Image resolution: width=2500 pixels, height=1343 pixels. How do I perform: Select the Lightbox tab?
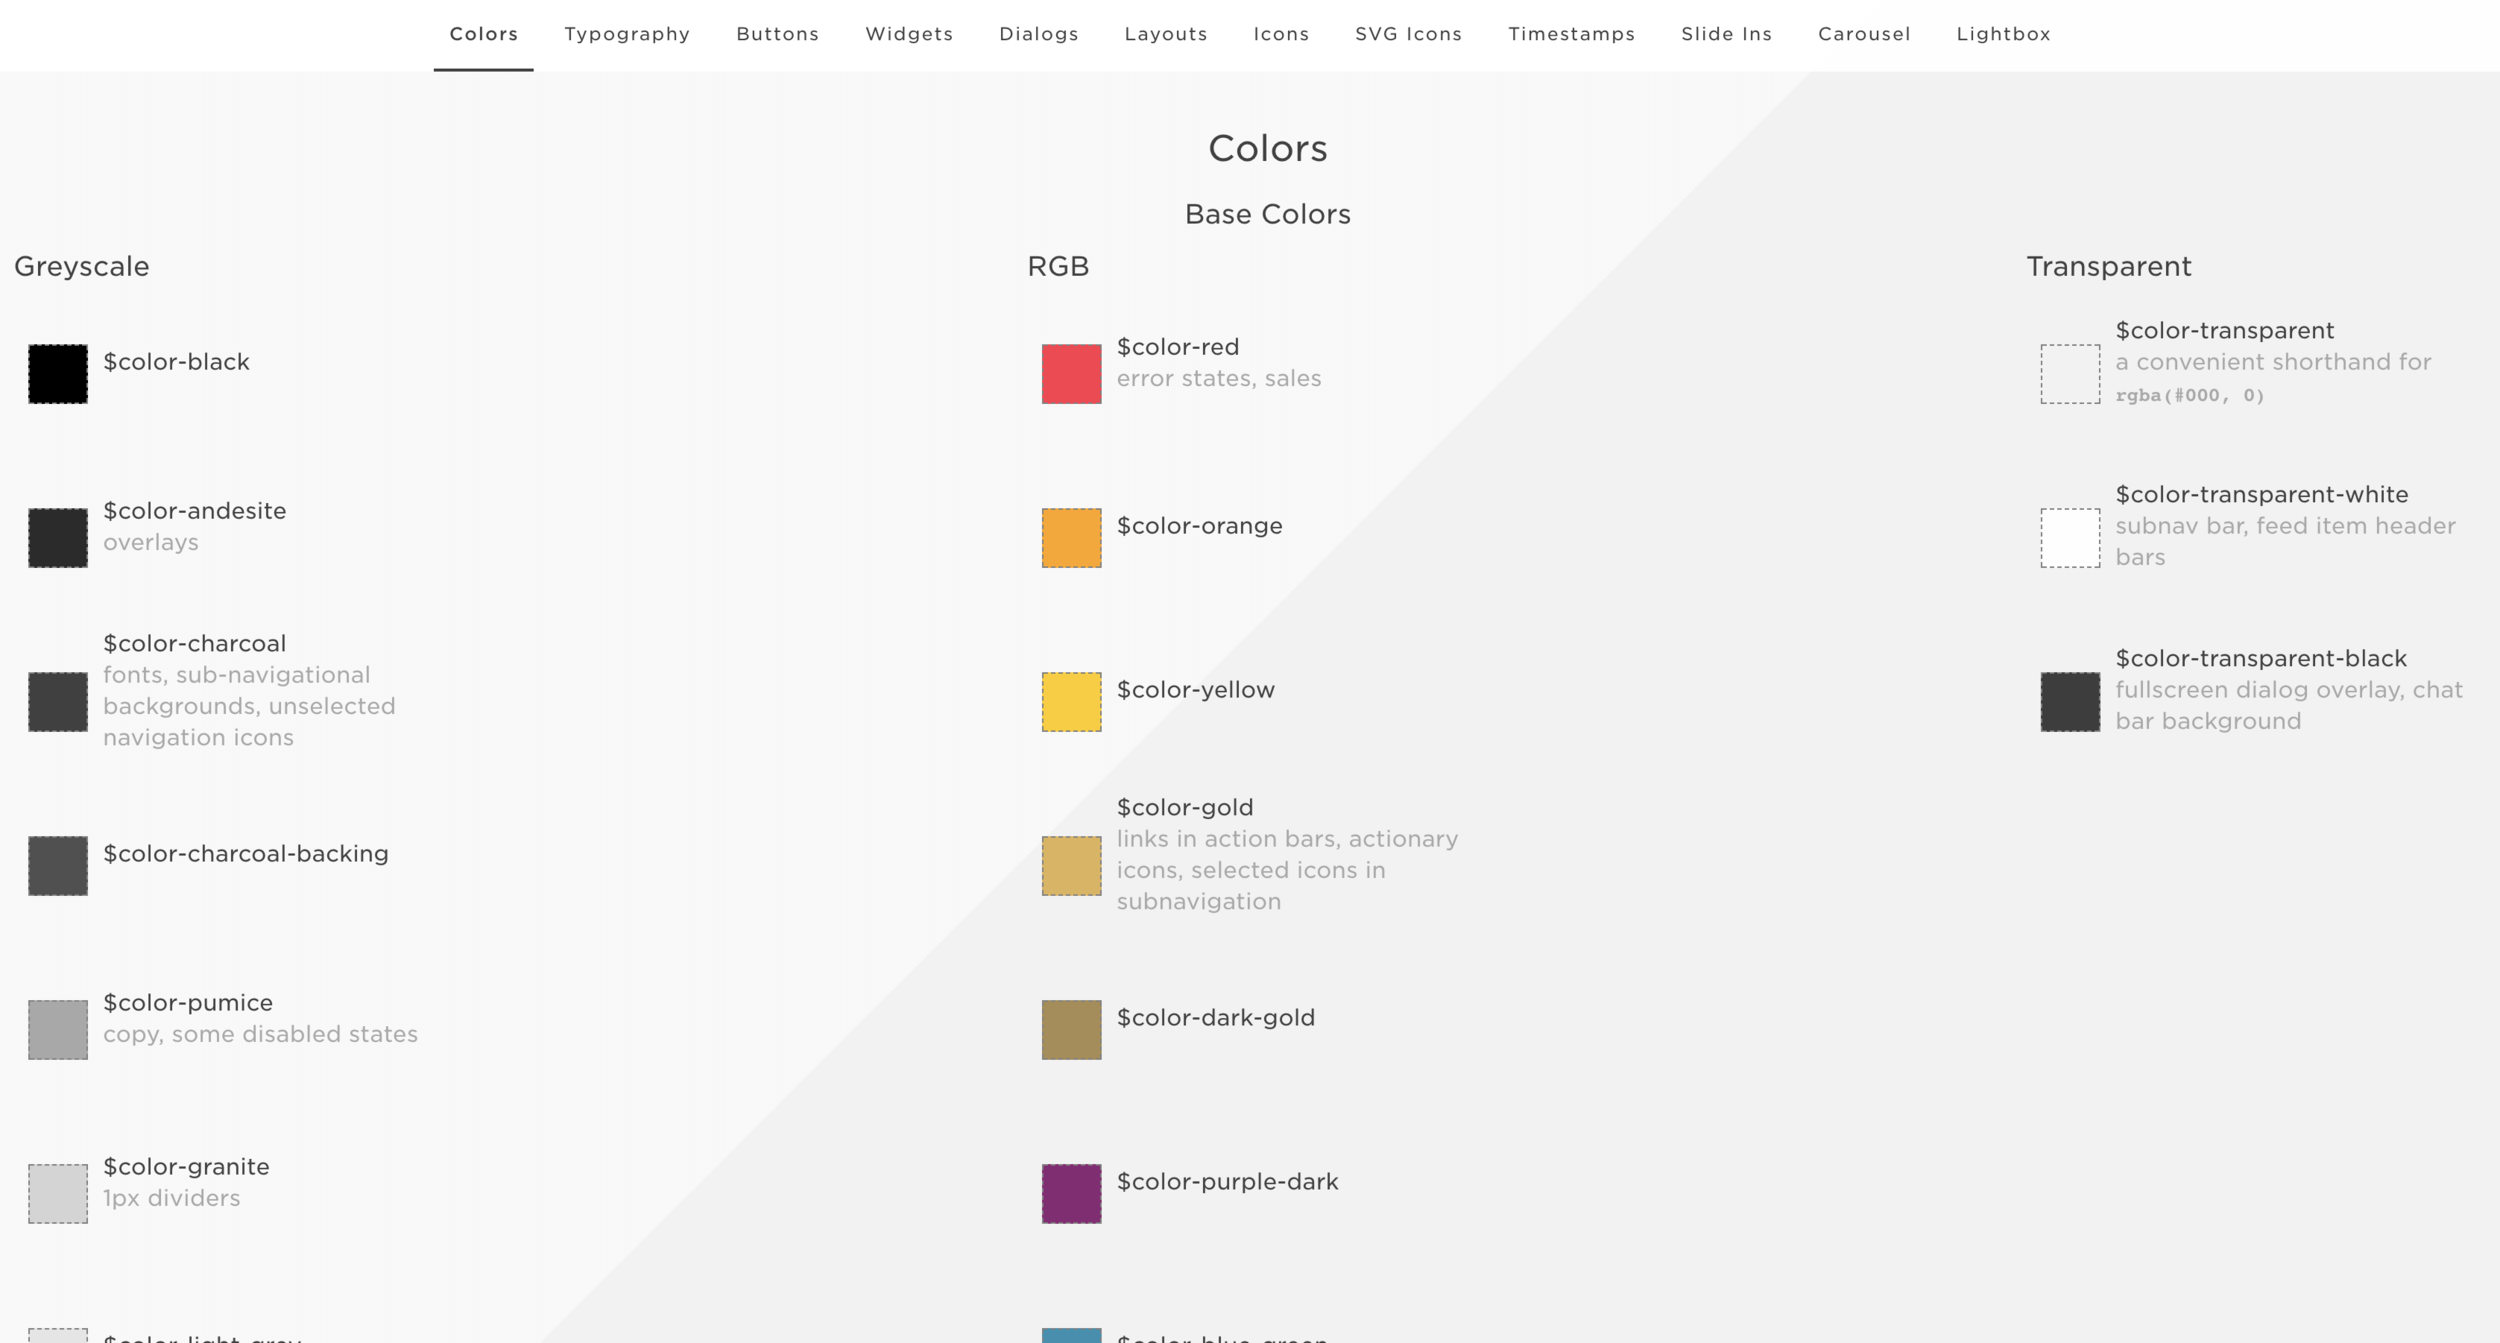[2003, 34]
